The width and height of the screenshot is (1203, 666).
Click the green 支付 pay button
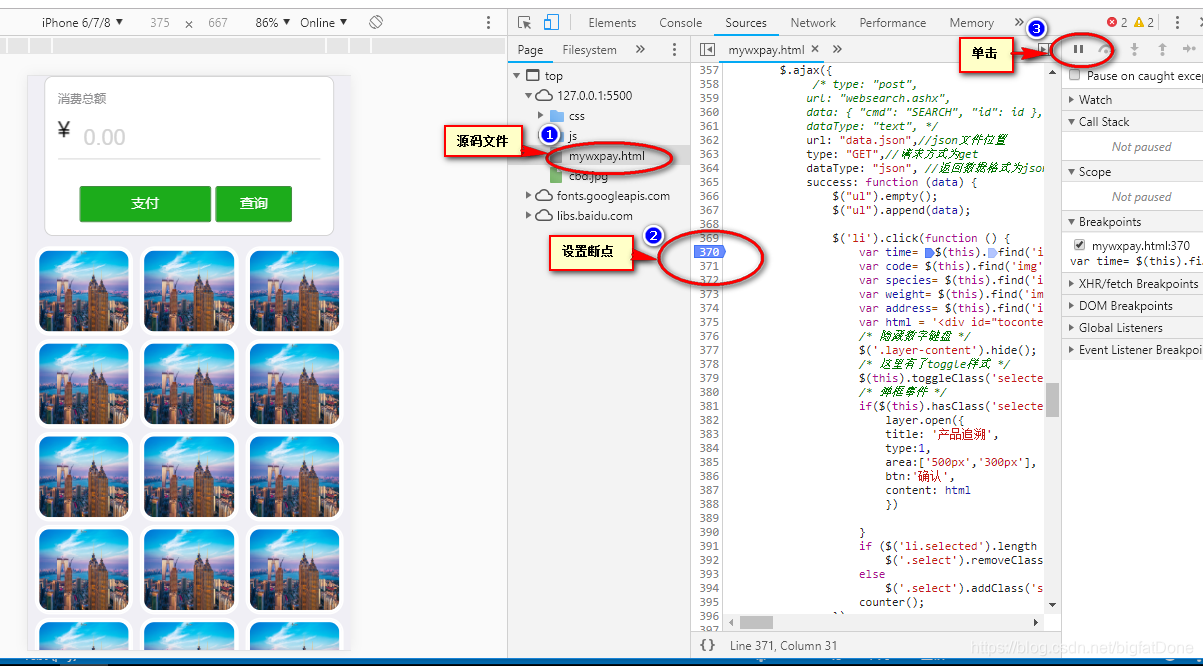tap(145, 203)
